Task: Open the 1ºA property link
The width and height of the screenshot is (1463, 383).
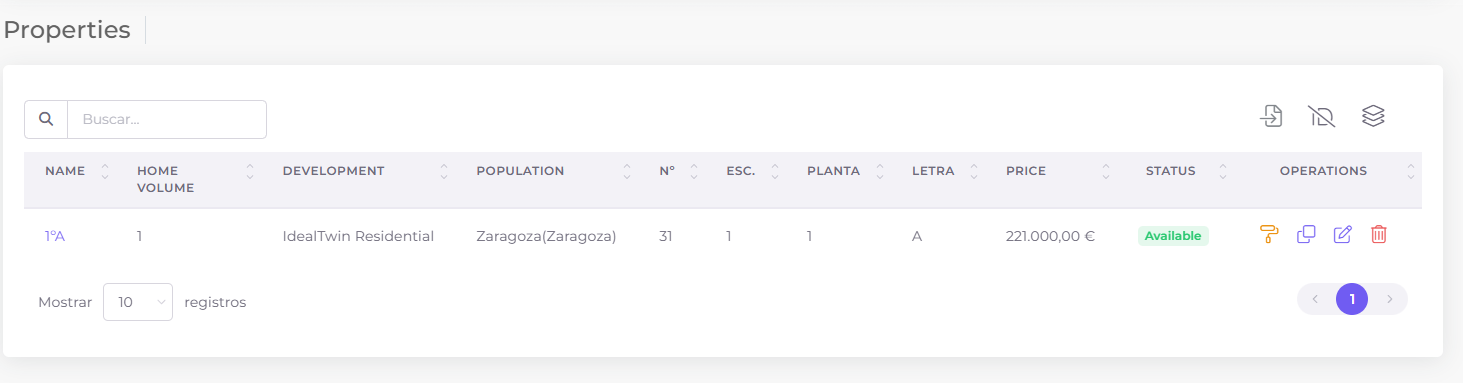Action: click(55, 236)
